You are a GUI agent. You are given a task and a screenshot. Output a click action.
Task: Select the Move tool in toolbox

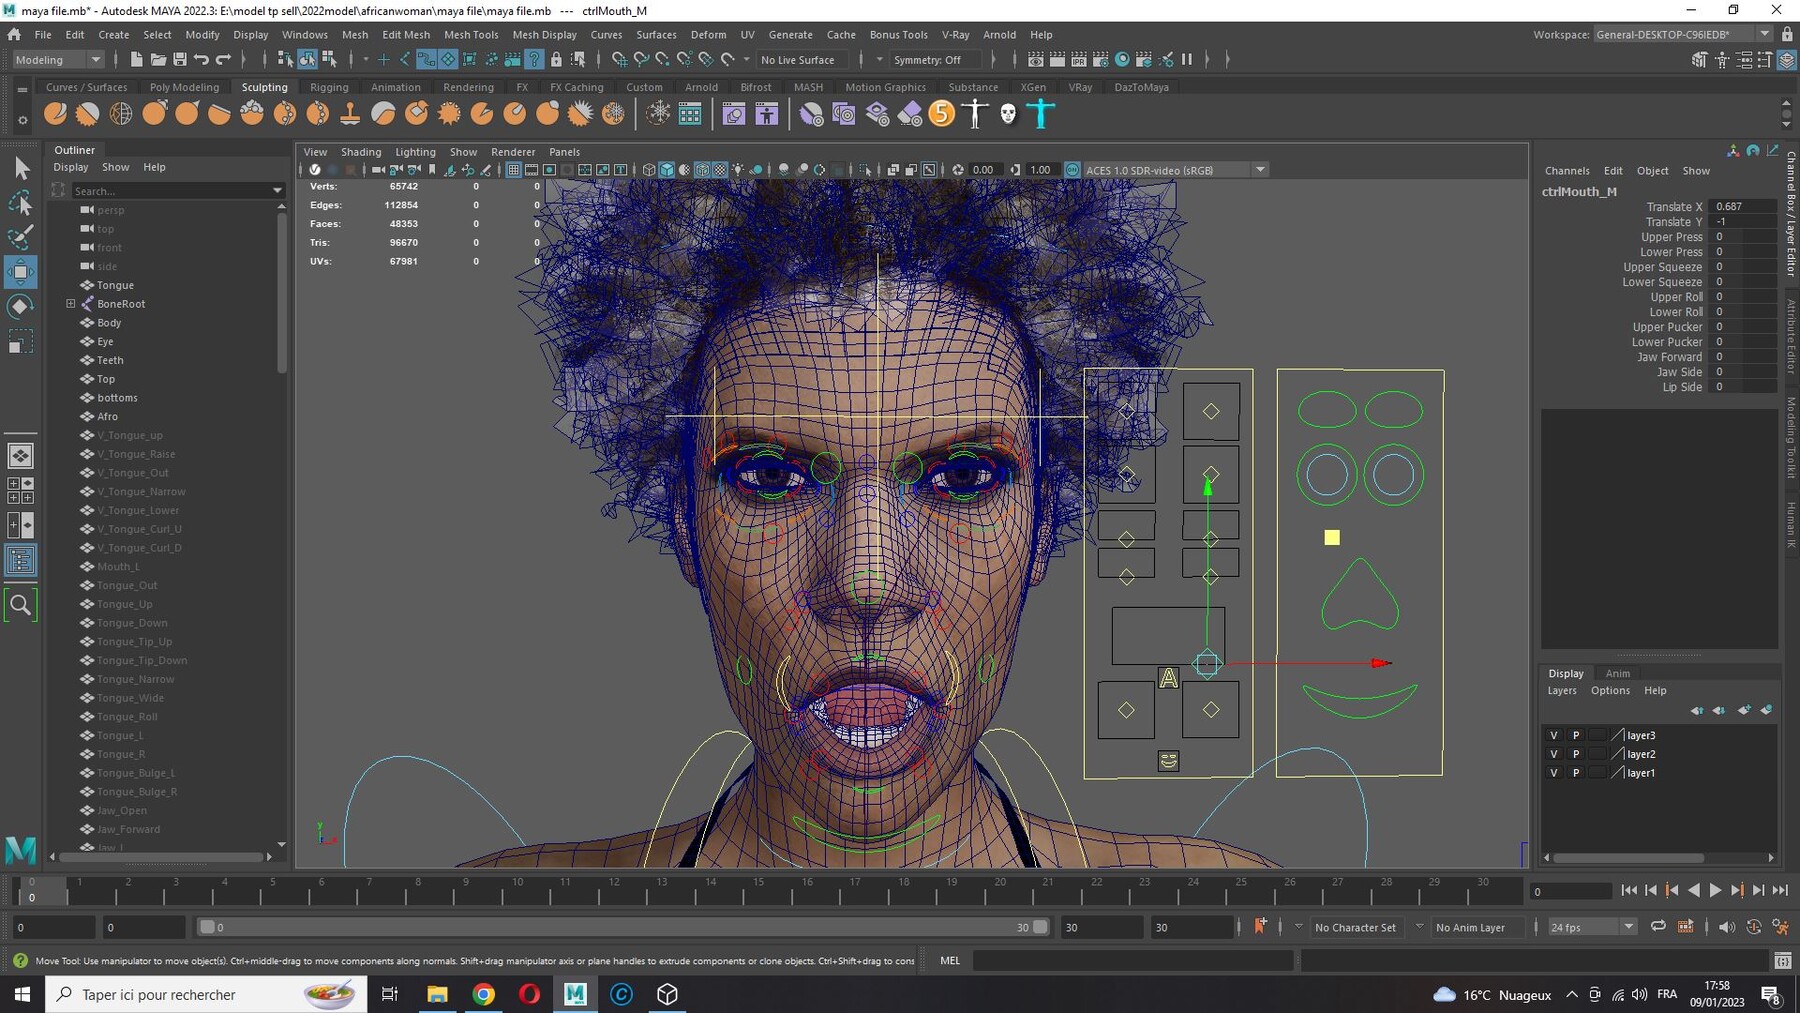[20, 271]
